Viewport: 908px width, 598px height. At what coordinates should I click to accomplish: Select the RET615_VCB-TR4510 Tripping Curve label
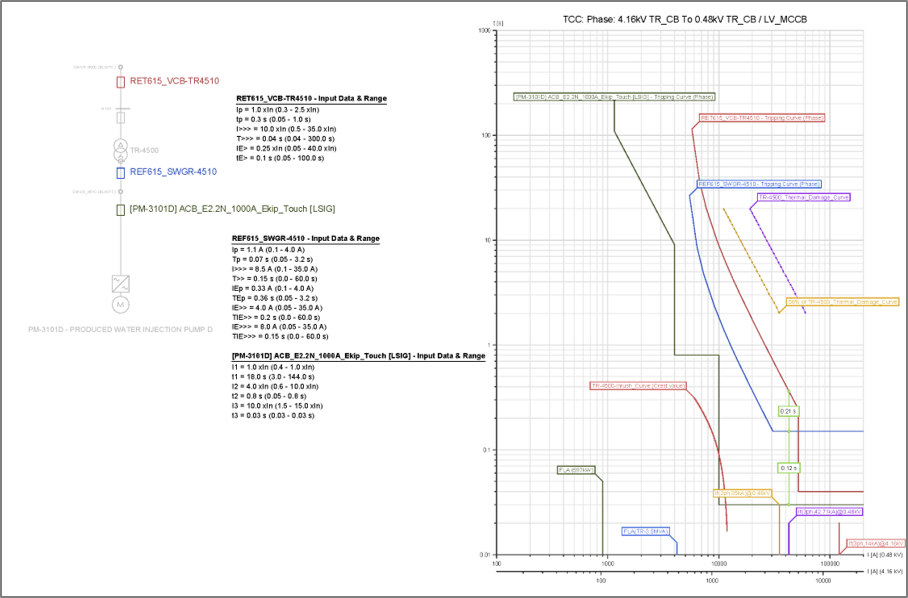click(761, 118)
